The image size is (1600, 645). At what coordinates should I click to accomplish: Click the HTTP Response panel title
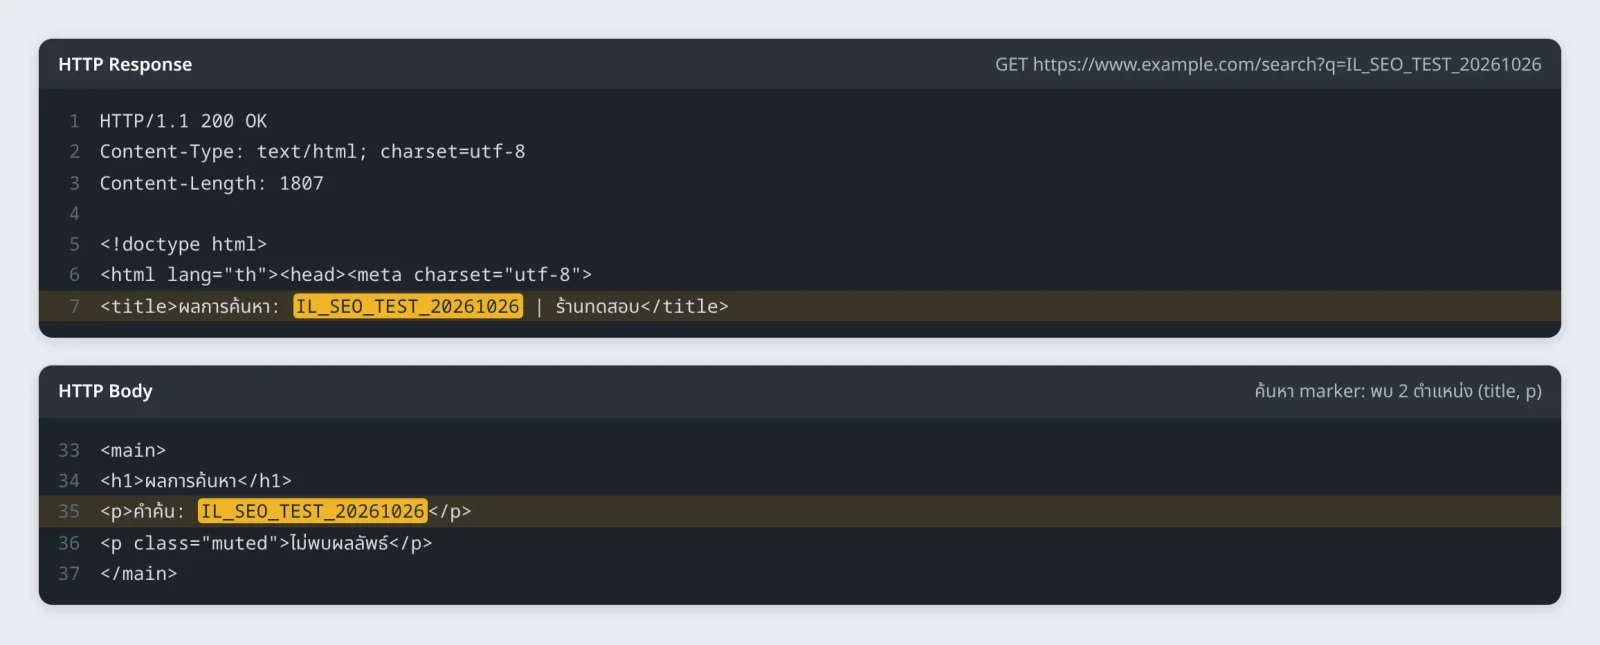125,64
